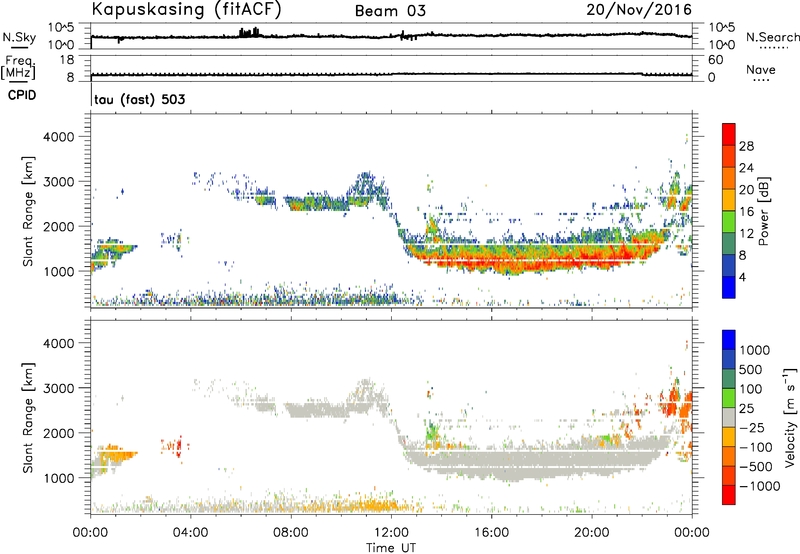
Task: Click the "28" label on Power color bar
Action: coord(746,146)
